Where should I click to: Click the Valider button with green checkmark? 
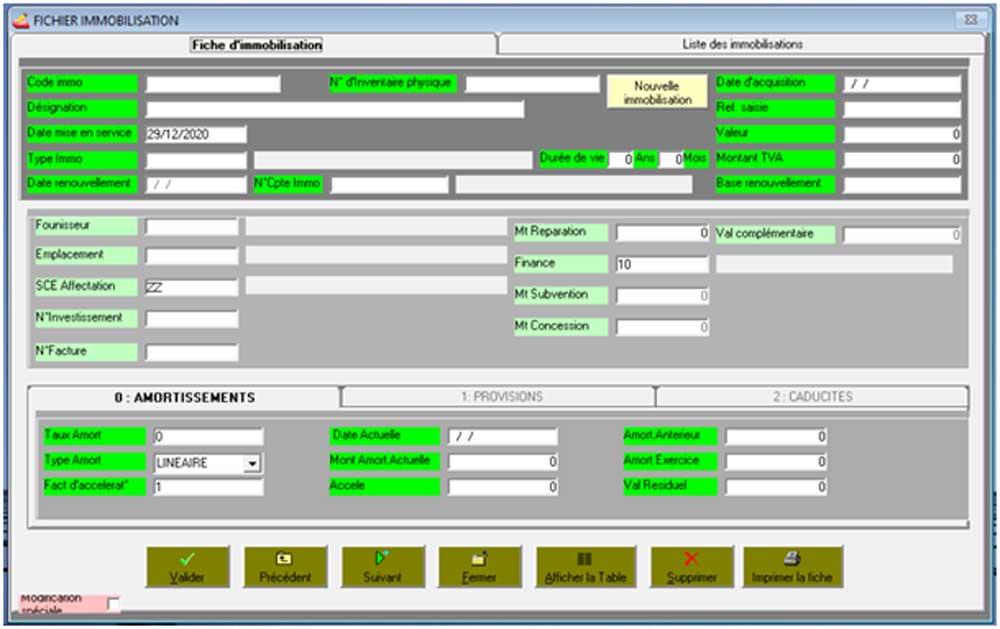coord(187,567)
